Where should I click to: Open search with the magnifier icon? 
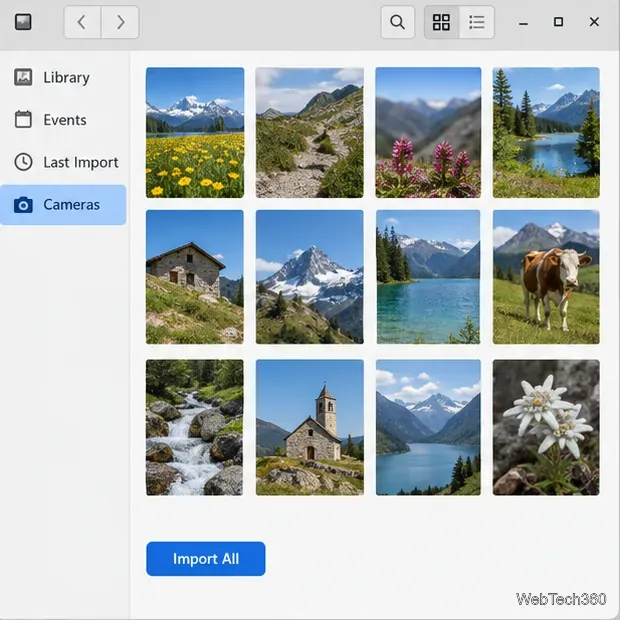397,22
